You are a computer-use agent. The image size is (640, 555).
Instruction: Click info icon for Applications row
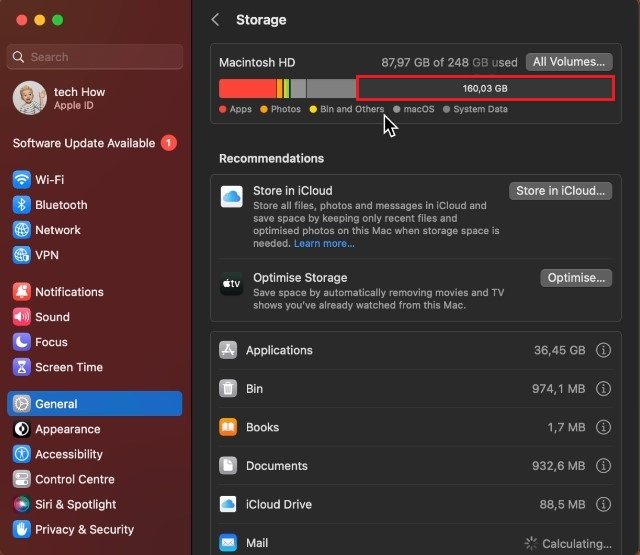click(x=603, y=351)
